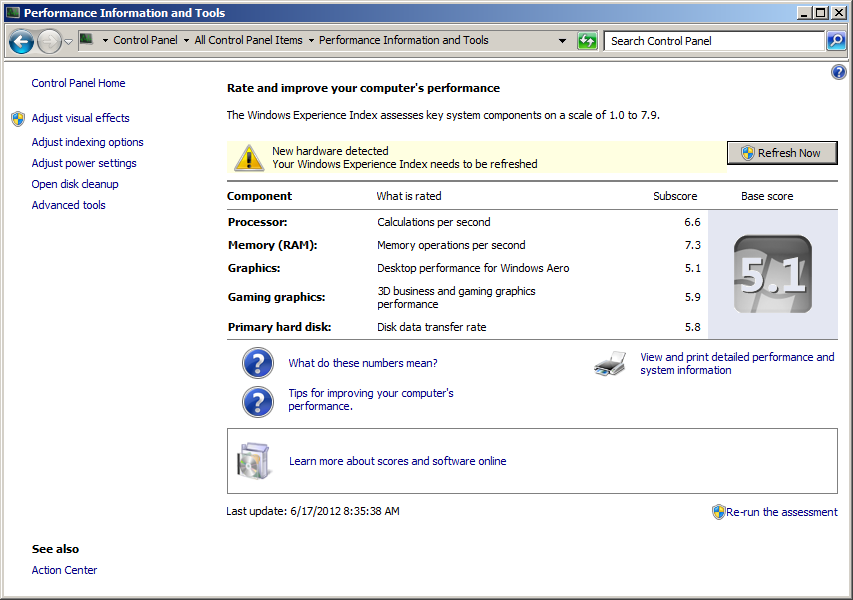Click All Control Panel Items breadcrumb
The image size is (853, 600).
click(x=249, y=40)
